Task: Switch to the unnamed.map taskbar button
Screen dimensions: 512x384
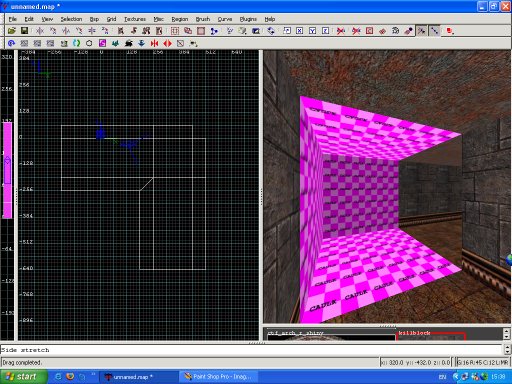Action: point(139,377)
